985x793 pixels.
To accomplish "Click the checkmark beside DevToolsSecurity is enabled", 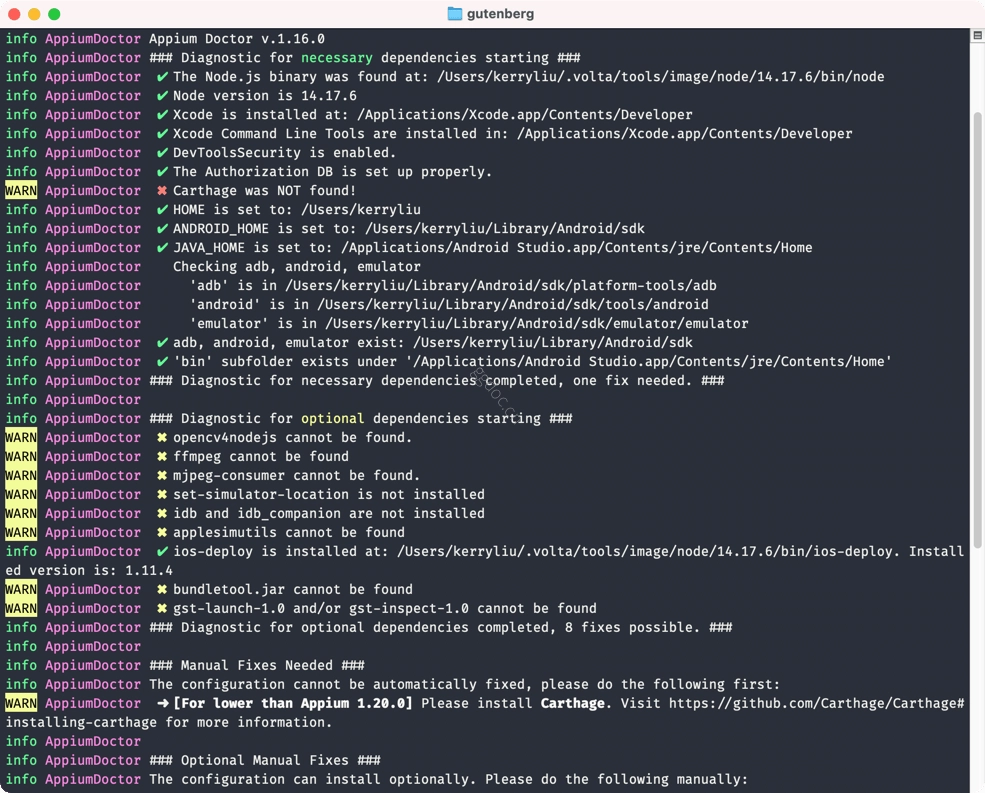I will (x=162, y=153).
